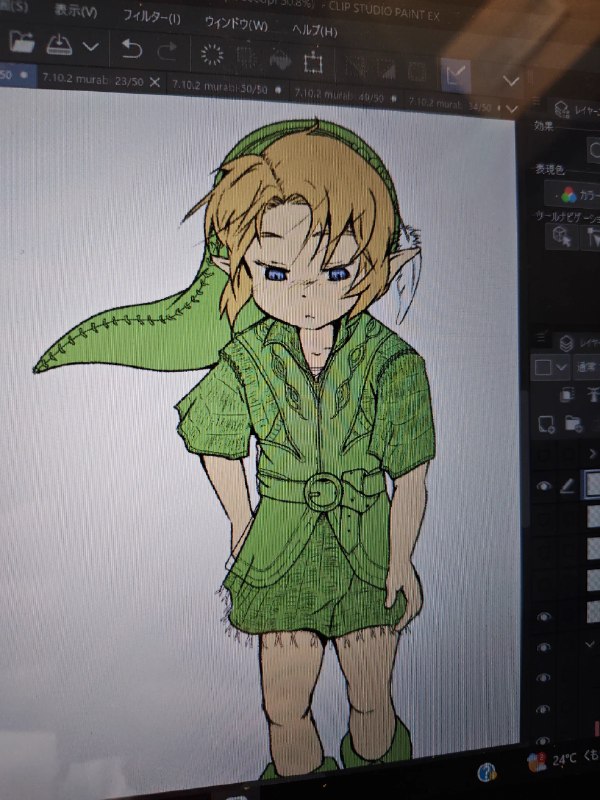
Task: Toggle the Show Selection Border icon
Action: [x=417, y=71]
